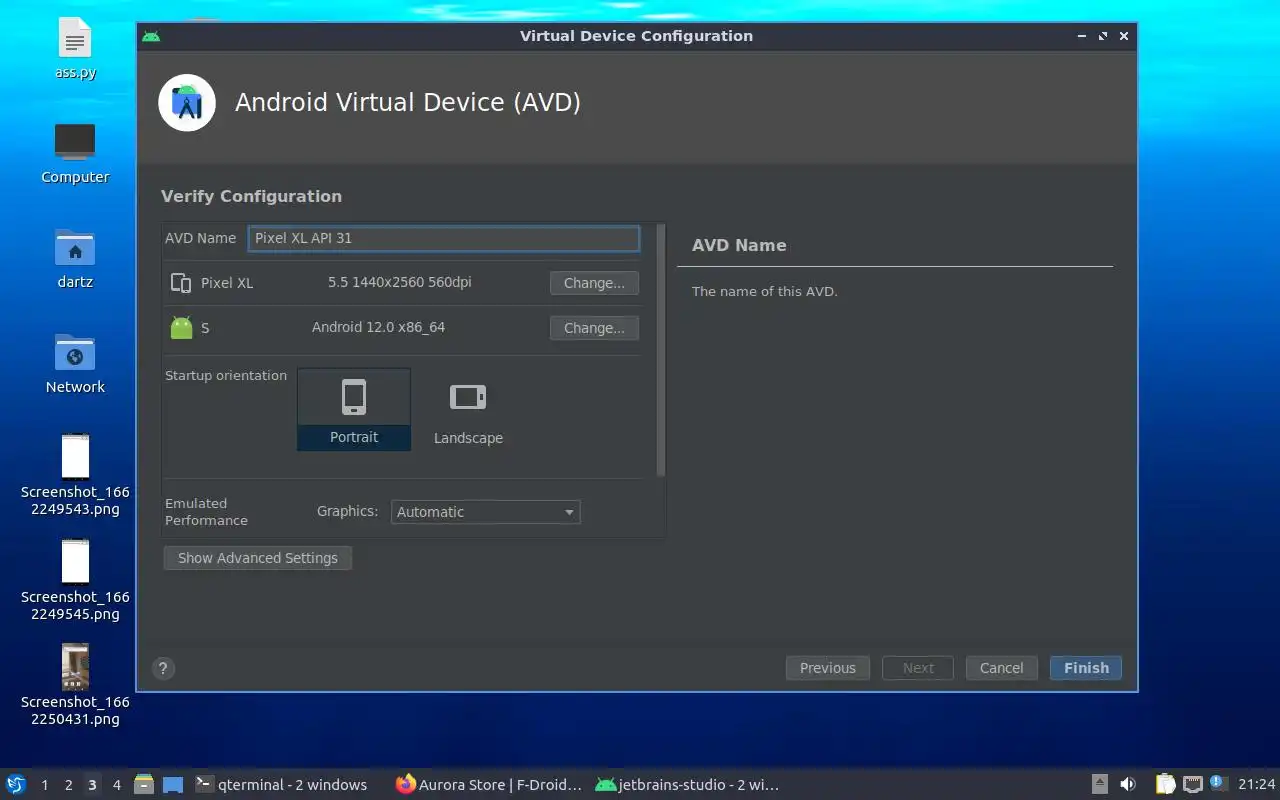Select Screenshot_1662249545.png on desktop
The height and width of the screenshot is (800, 1280).
[75, 580]
